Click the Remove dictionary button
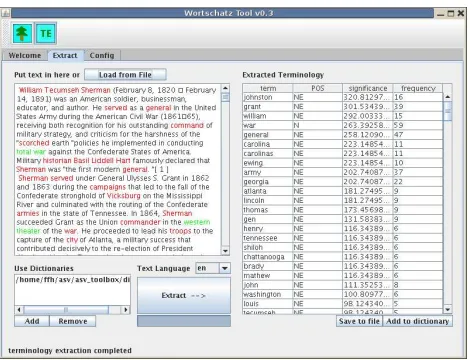This screenshot has height=360, width=470. 73,321
